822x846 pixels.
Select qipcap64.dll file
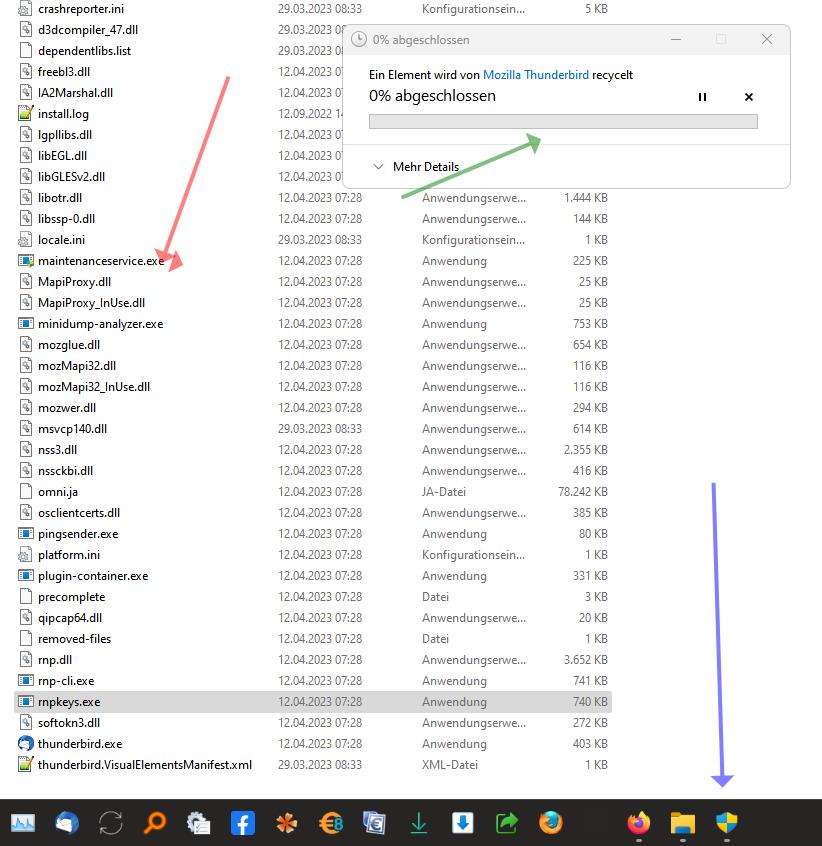(70, 618)
